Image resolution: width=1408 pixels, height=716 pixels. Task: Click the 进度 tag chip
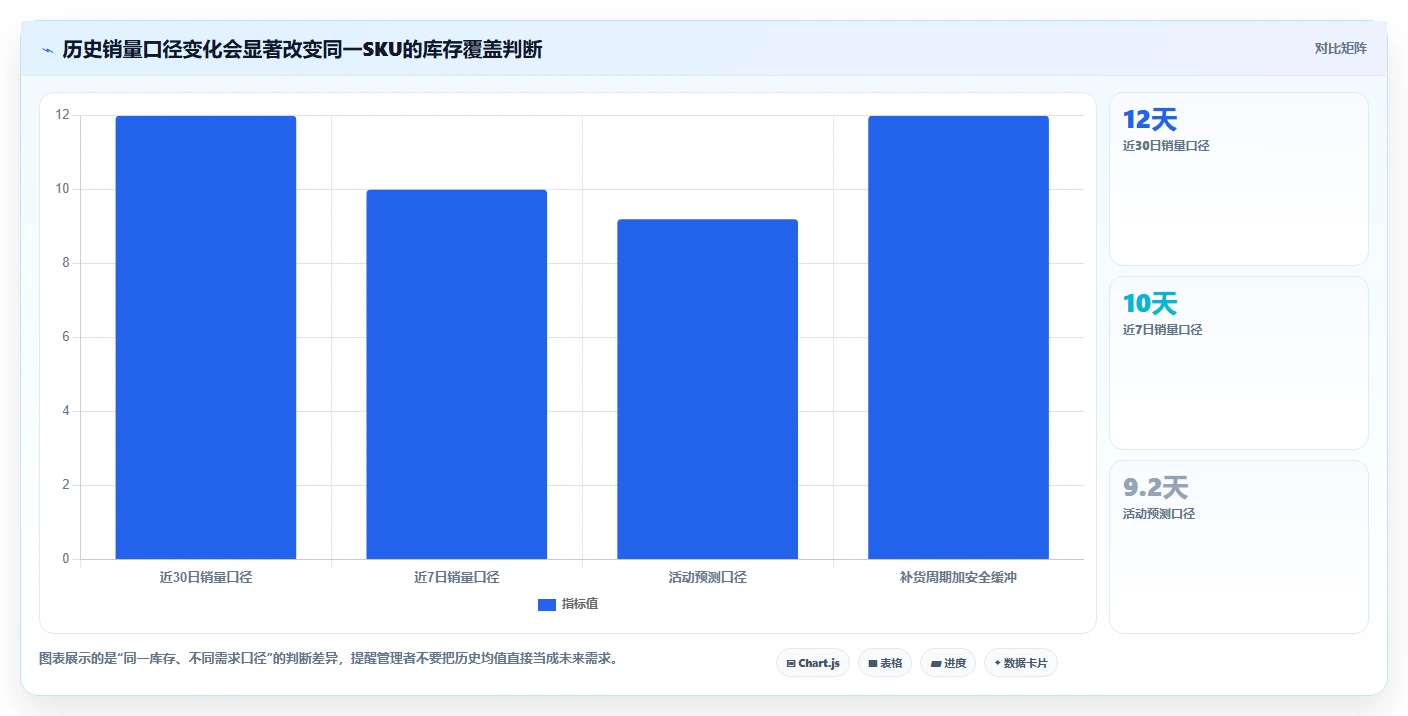(948, 663)
